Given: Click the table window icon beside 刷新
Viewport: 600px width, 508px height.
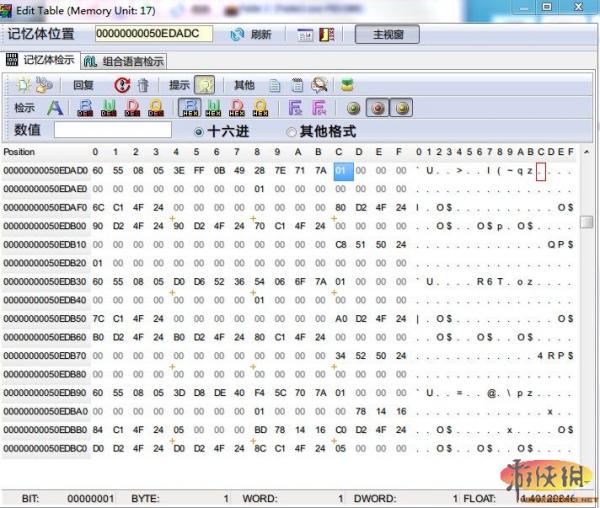Looking at the screenshot, I should click(x=305, y=35).
